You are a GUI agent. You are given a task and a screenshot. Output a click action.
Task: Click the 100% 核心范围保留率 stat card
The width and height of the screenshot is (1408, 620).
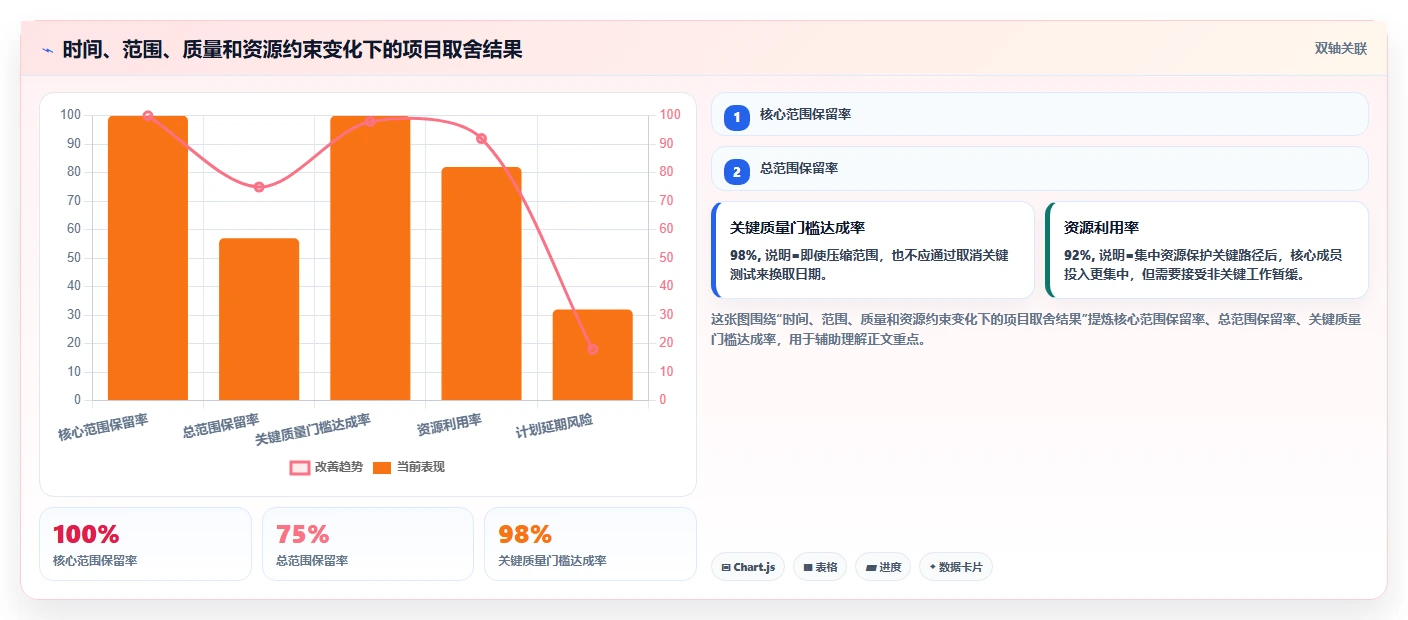pos(145,544)
